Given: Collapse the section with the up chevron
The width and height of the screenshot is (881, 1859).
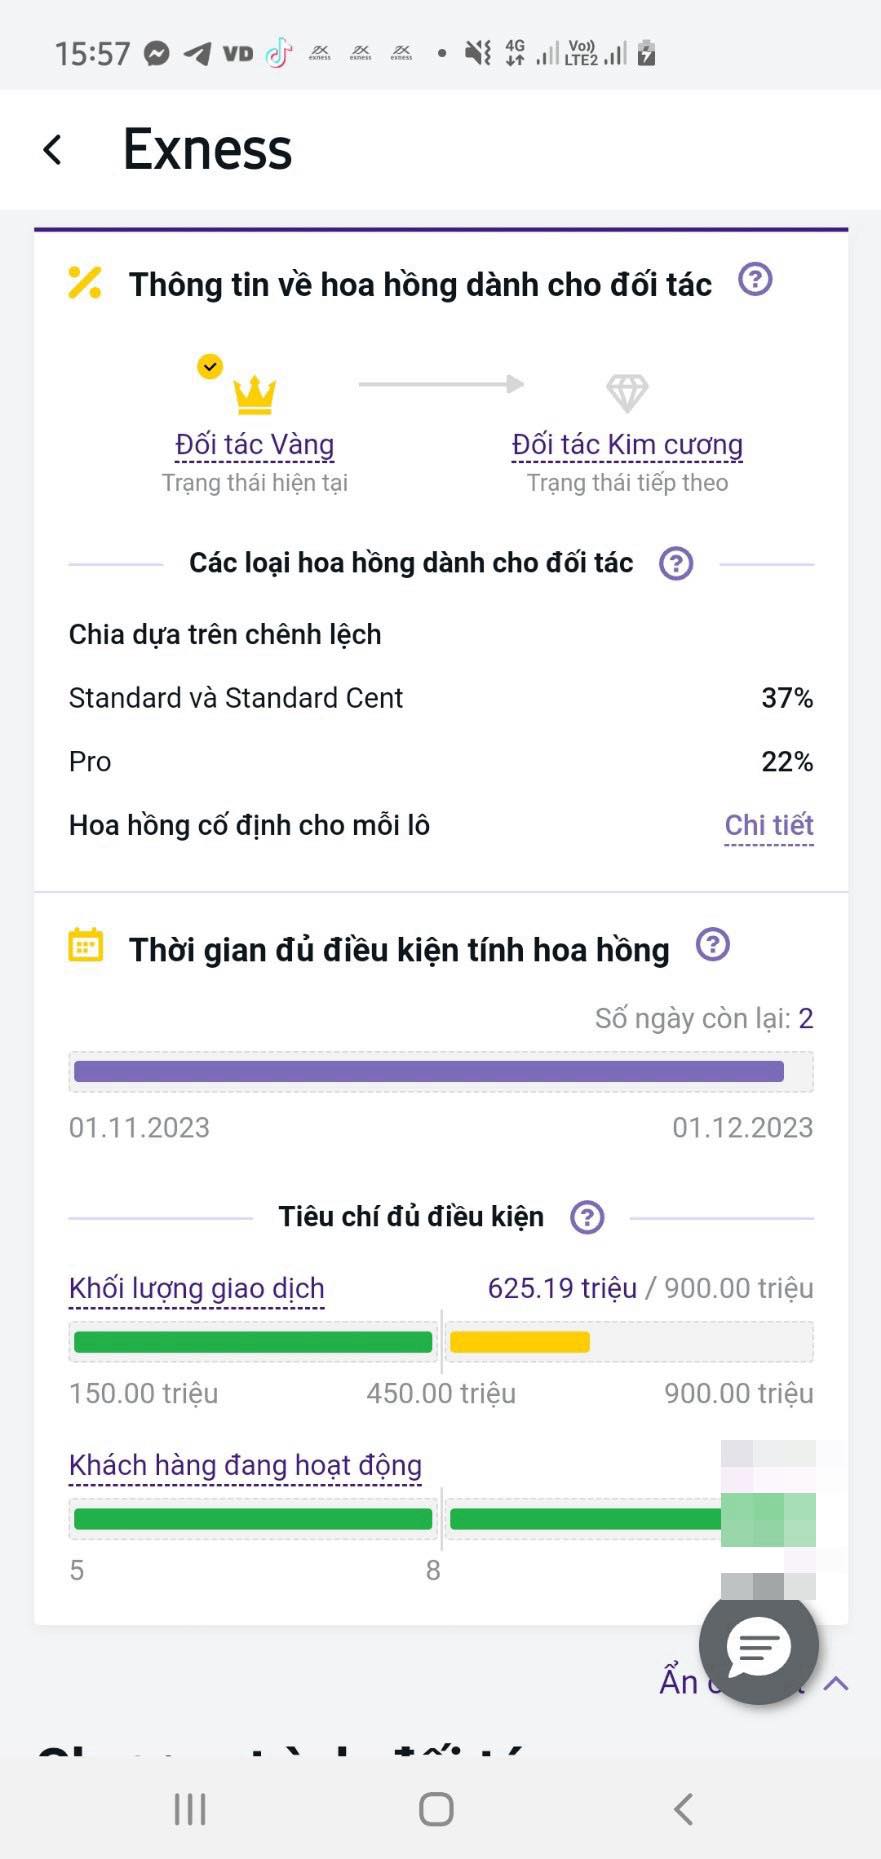Looking at the screenshot, I should coord(836,1683).
